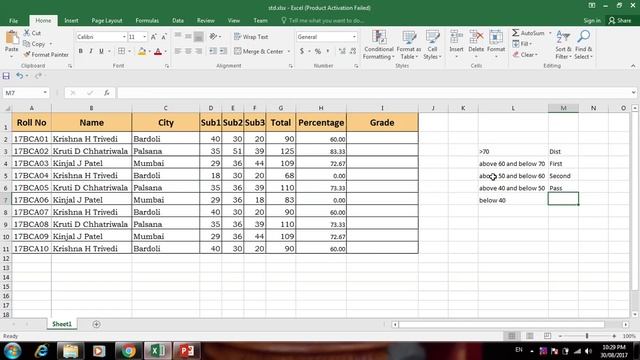The width and height of the screenshot is (640, 360).
Task: Expand the Calibri font name dropdown
Action: click(124, 37)
